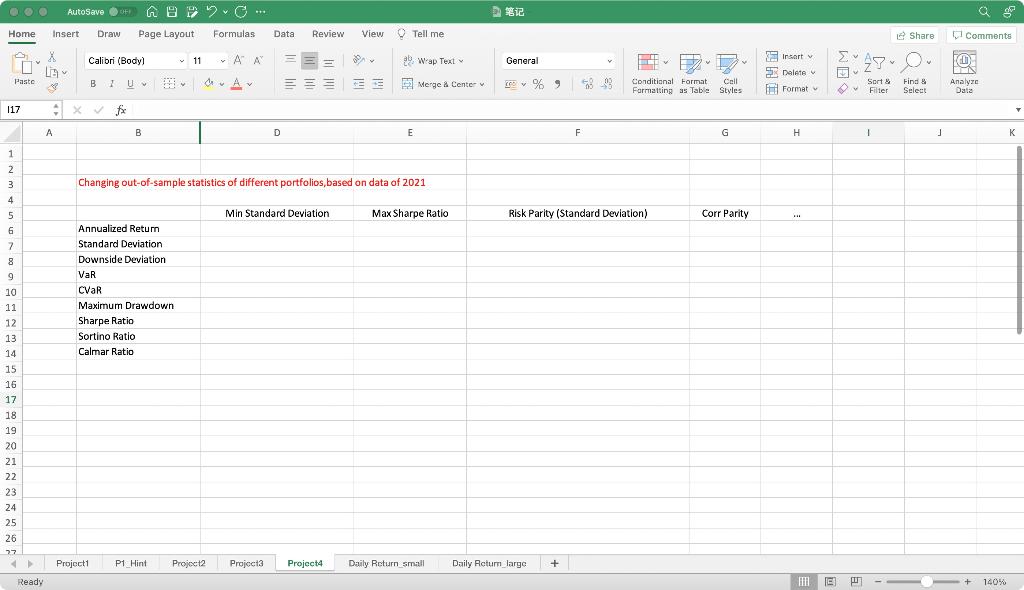This screenshot has height=590, width=1024.
Task: Expand Merge & Center options
Action: (x=482, y=84)
